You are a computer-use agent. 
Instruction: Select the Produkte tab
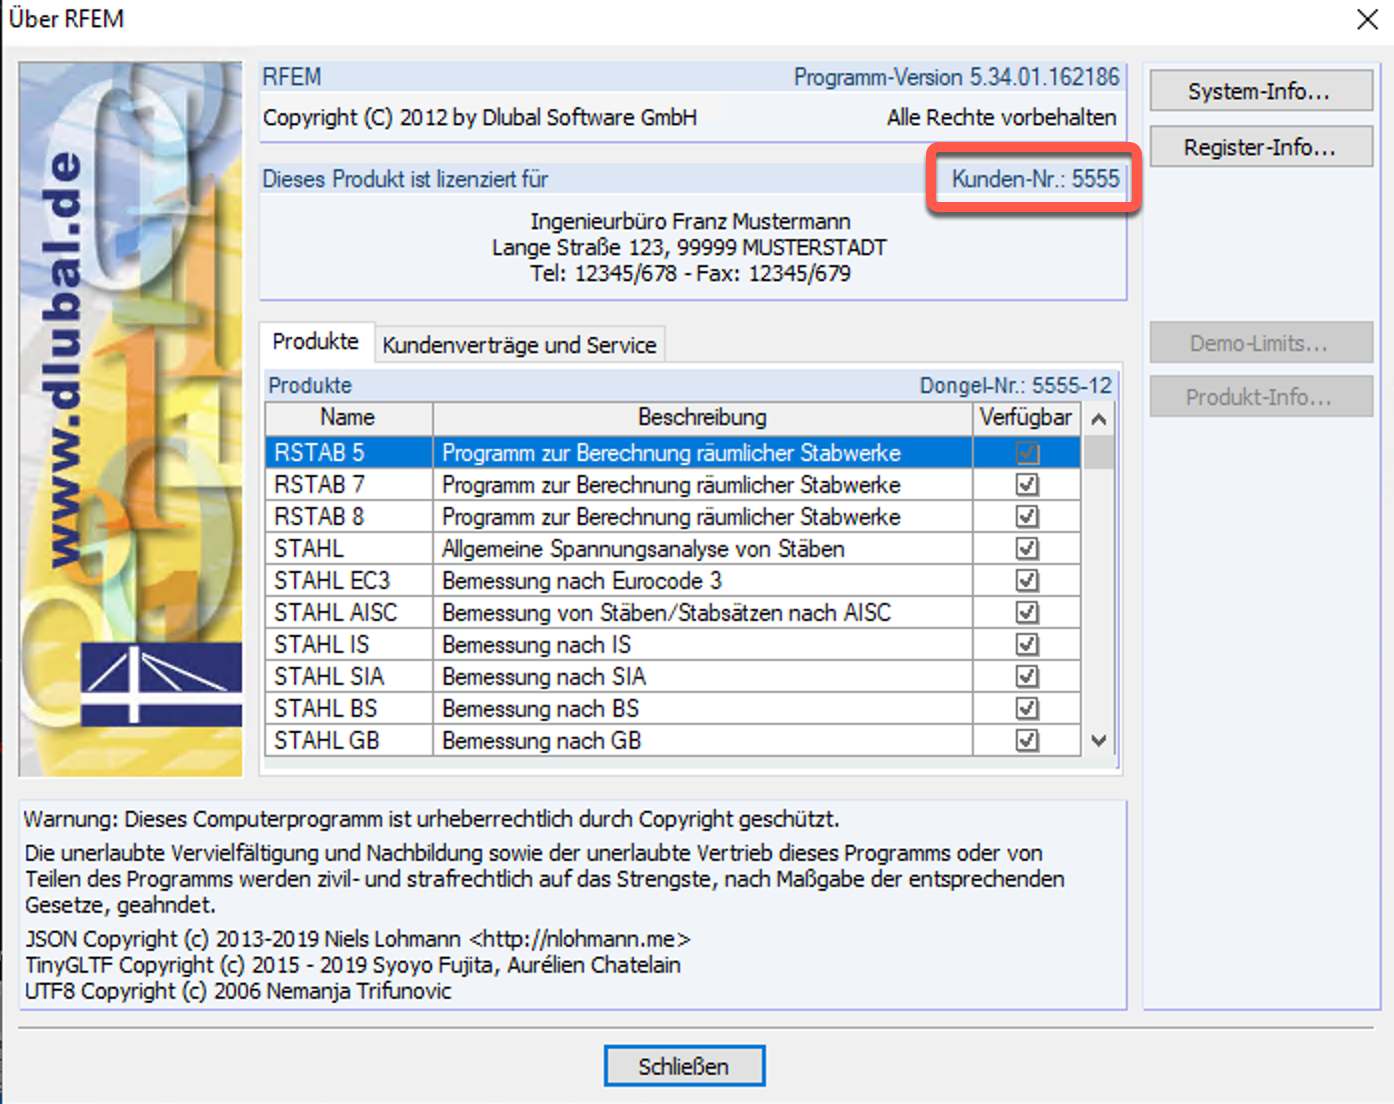pyautogui.click(x=316, y=341)
